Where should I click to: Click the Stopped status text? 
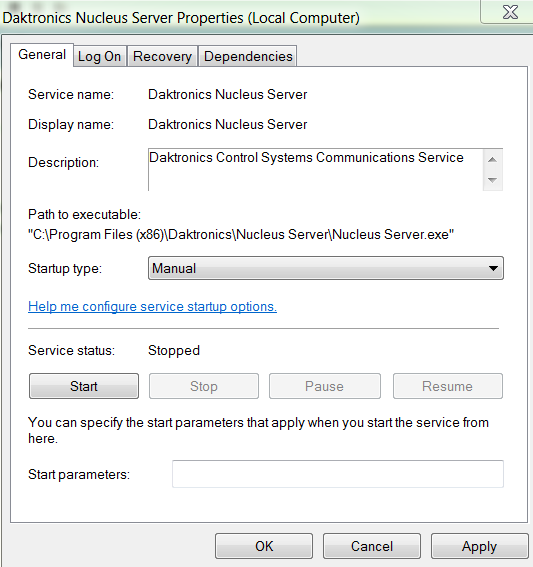point(174,350)
